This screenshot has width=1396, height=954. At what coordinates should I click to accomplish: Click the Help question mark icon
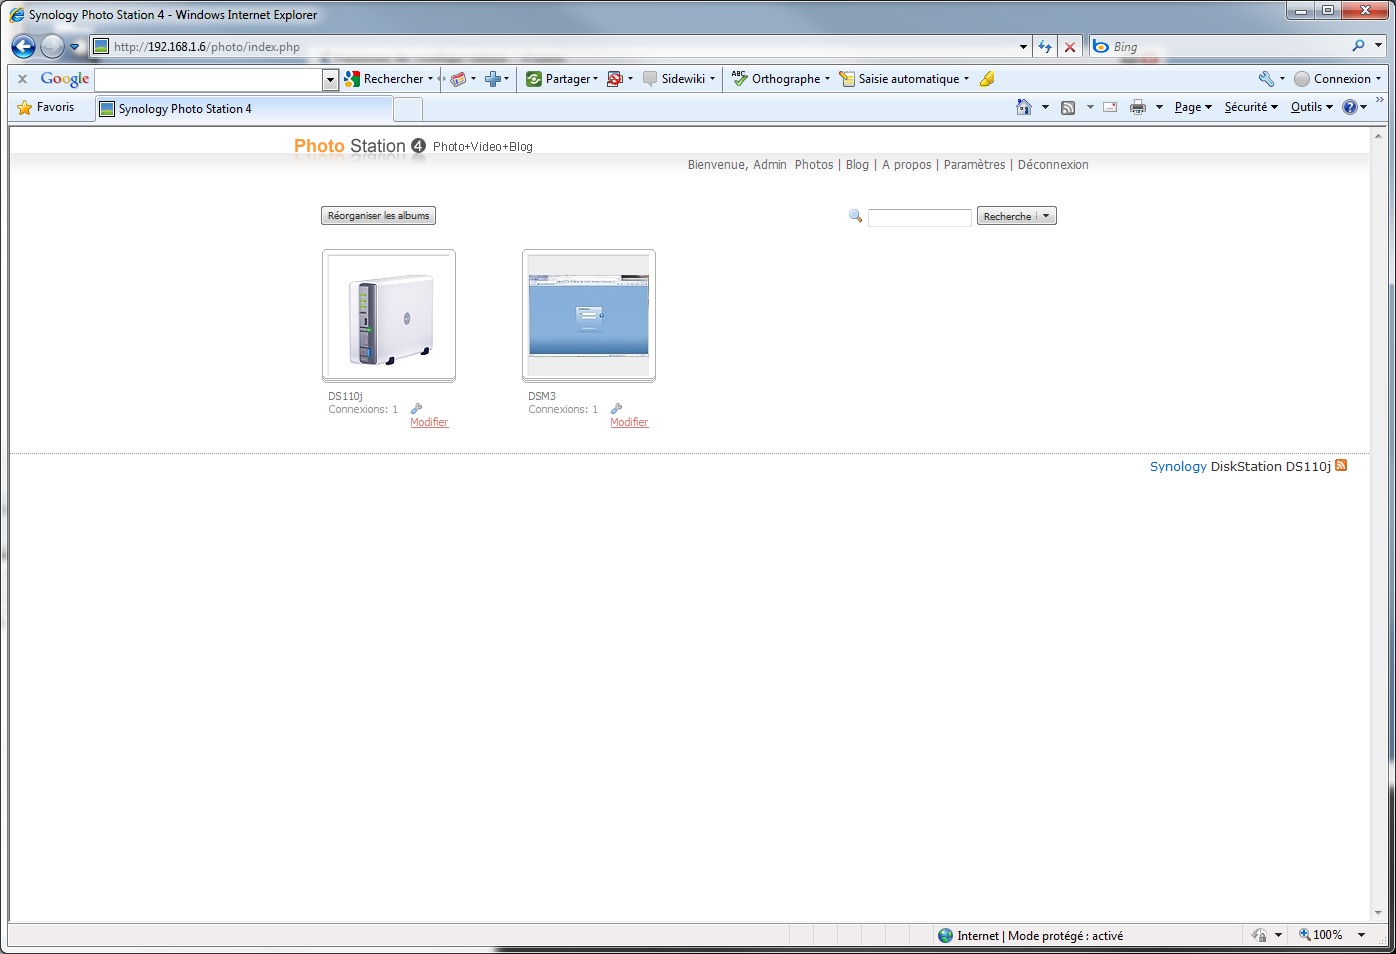click(1350, 107)
